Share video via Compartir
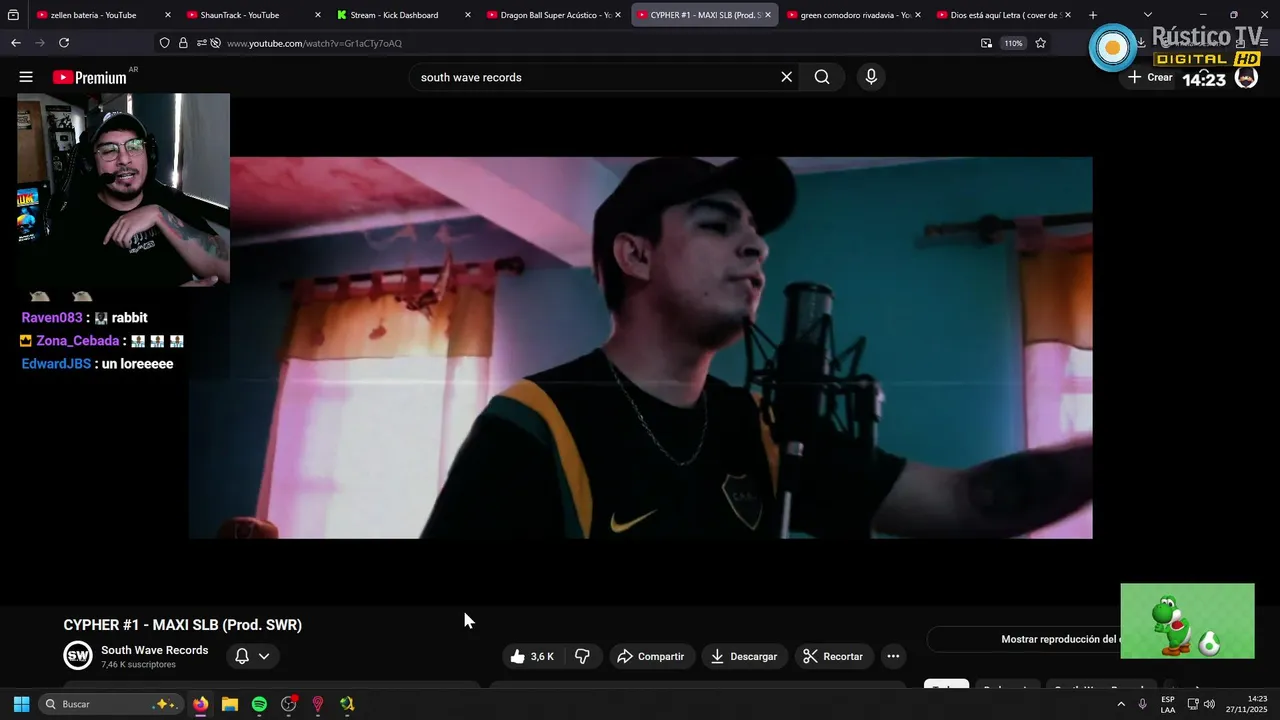 [651, 656]
